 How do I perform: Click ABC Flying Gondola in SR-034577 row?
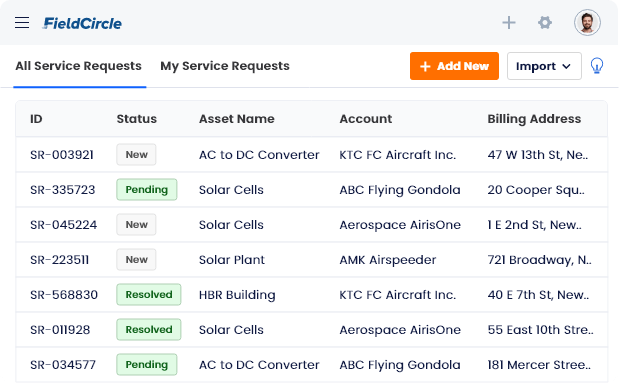click(400, 365)
